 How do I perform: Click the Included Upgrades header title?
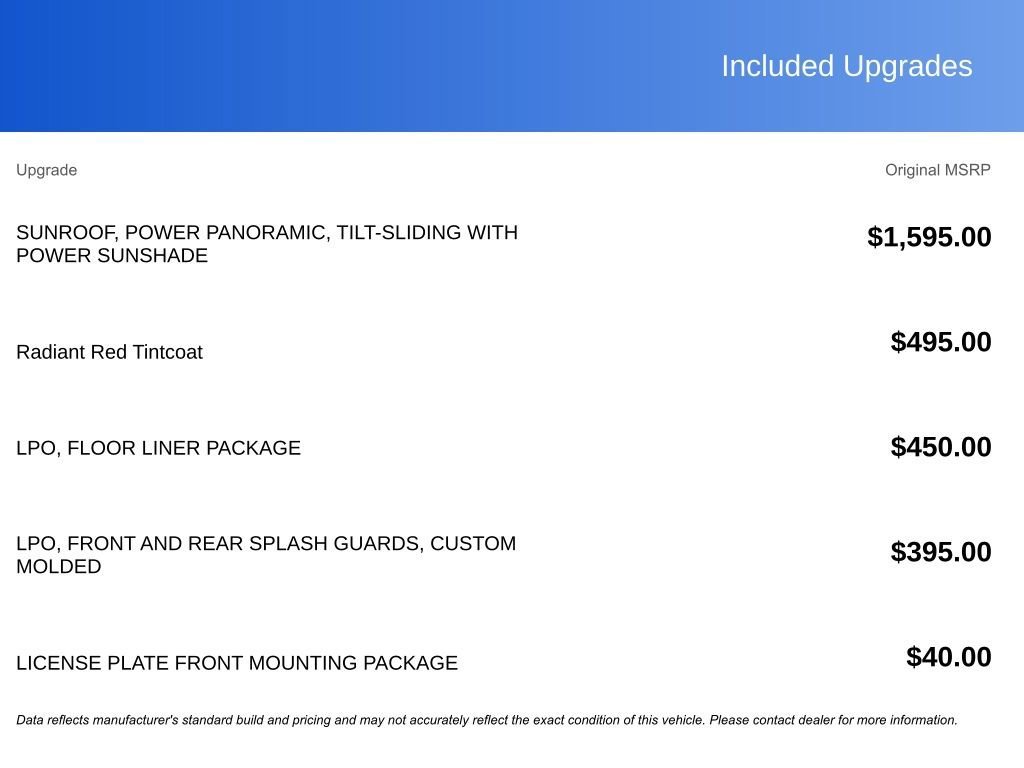click(846, 66)
